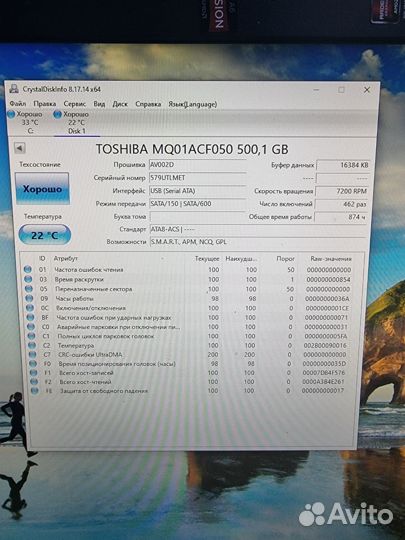Image resolution: width=405 pixels, height=540 pixels.
Task: Select the CRC-ошибки UltraDMA attribute text
Action: tap(90, 354)
